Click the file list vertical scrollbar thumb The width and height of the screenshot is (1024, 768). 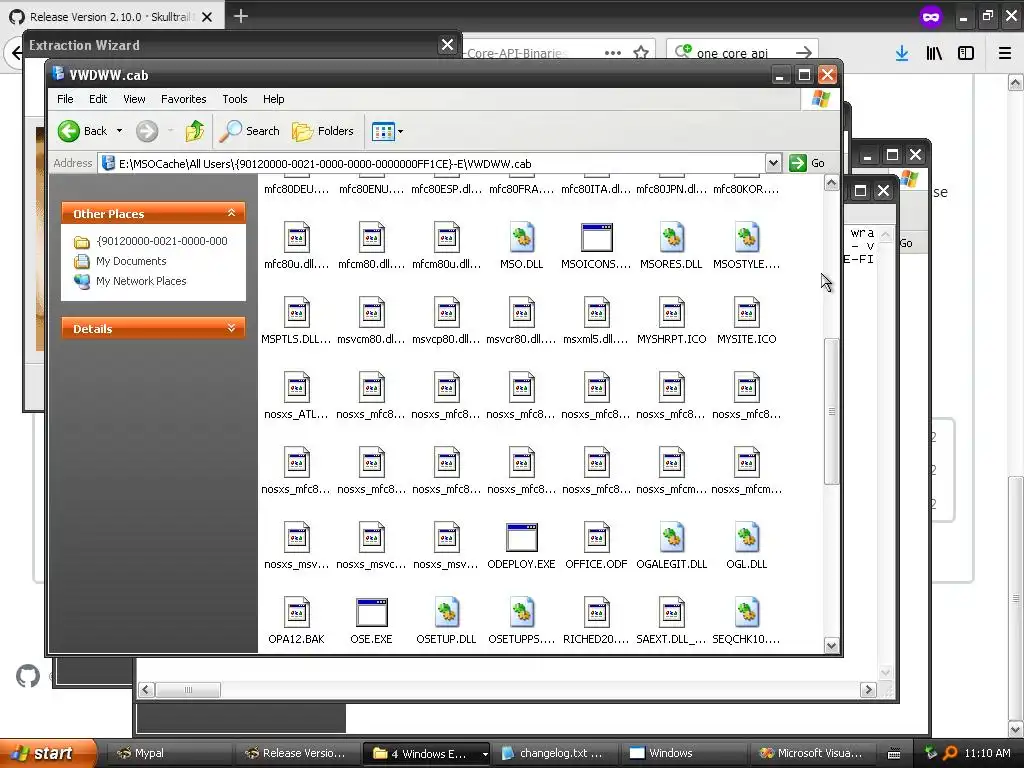coord(831,411)
